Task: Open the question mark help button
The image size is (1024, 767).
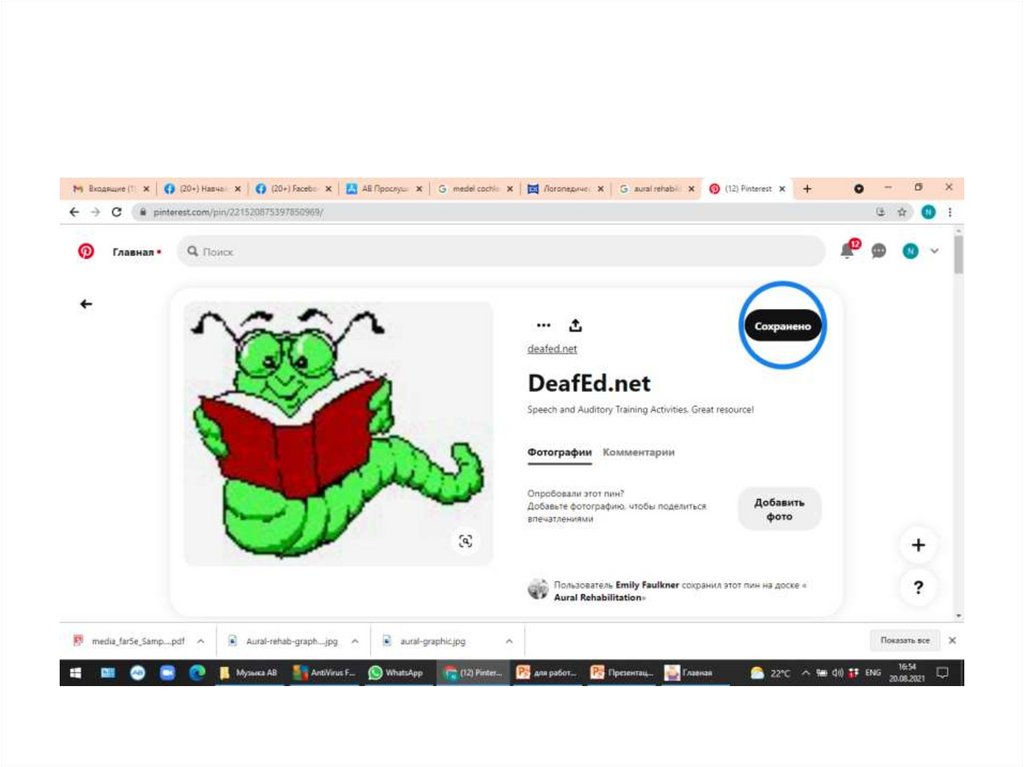Action: 918,587
